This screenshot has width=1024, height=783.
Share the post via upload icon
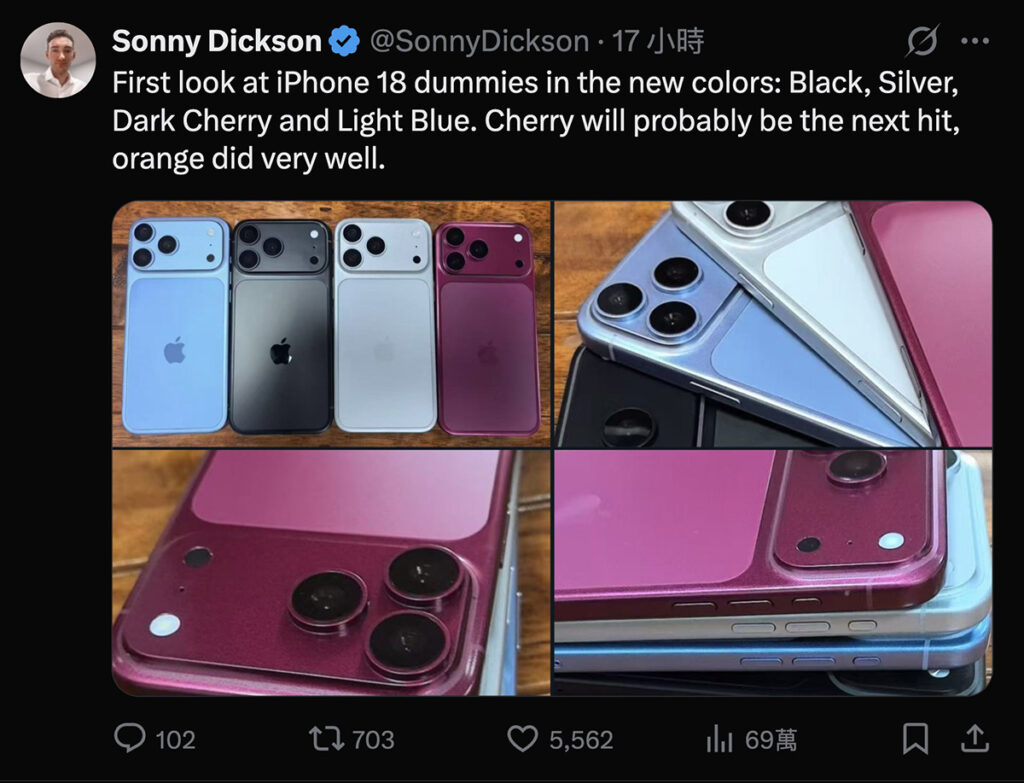pos(975,739)
